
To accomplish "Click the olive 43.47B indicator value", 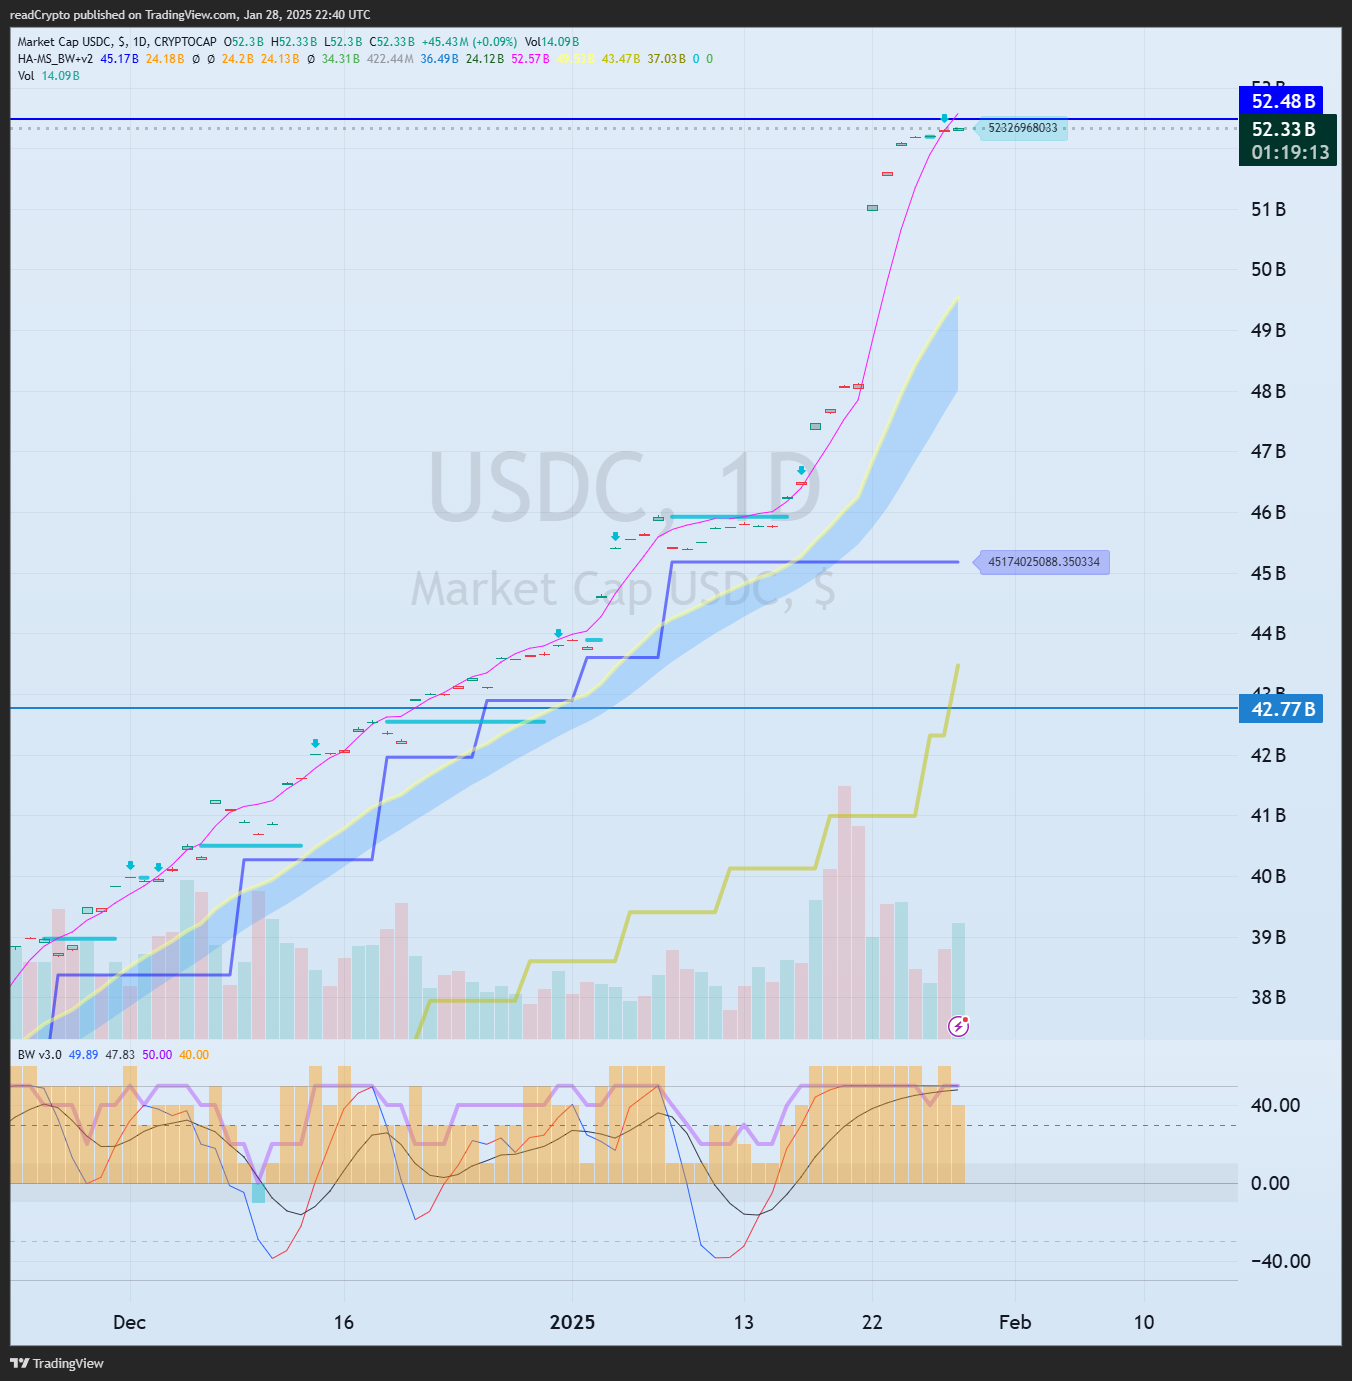I will (621, 59).
